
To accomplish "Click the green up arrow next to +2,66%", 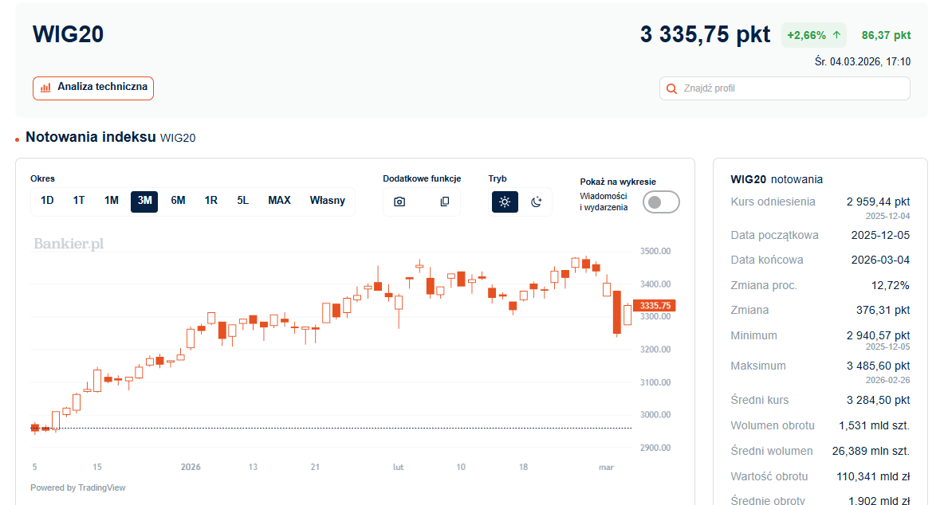I will coord(837,35).
